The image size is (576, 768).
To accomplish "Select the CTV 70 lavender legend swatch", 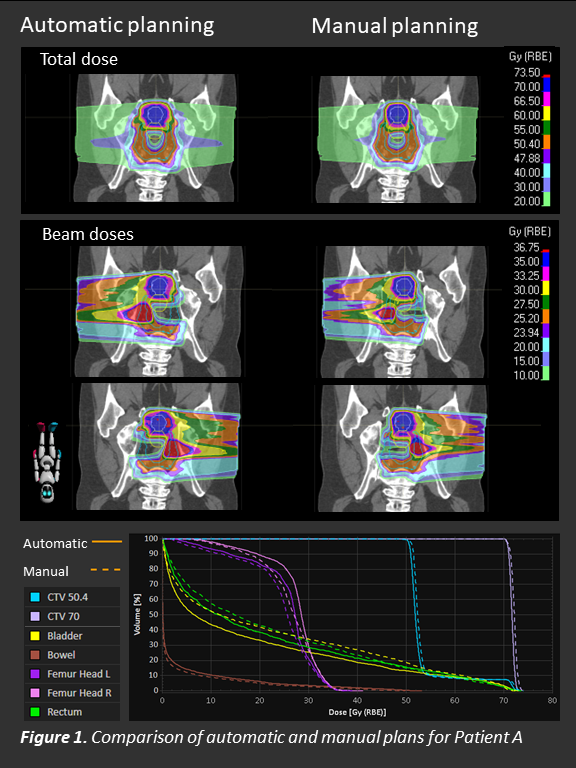I will tap(35, 616).
